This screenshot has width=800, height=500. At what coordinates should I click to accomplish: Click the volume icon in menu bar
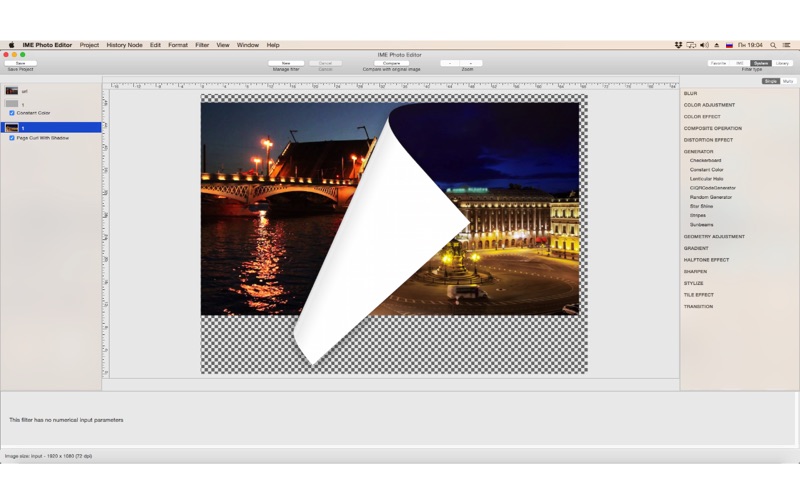[x=704, y=45]
